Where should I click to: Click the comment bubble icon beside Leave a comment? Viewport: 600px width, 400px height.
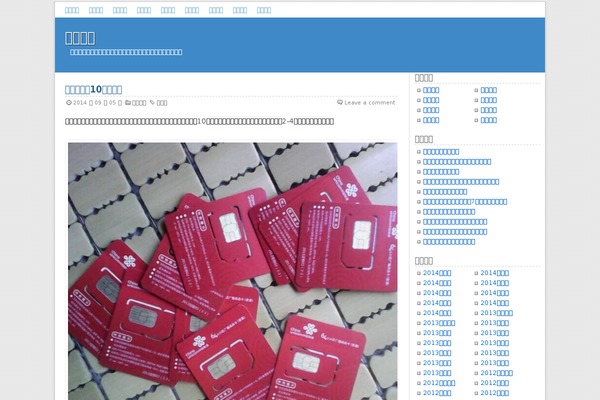point(340,103)
